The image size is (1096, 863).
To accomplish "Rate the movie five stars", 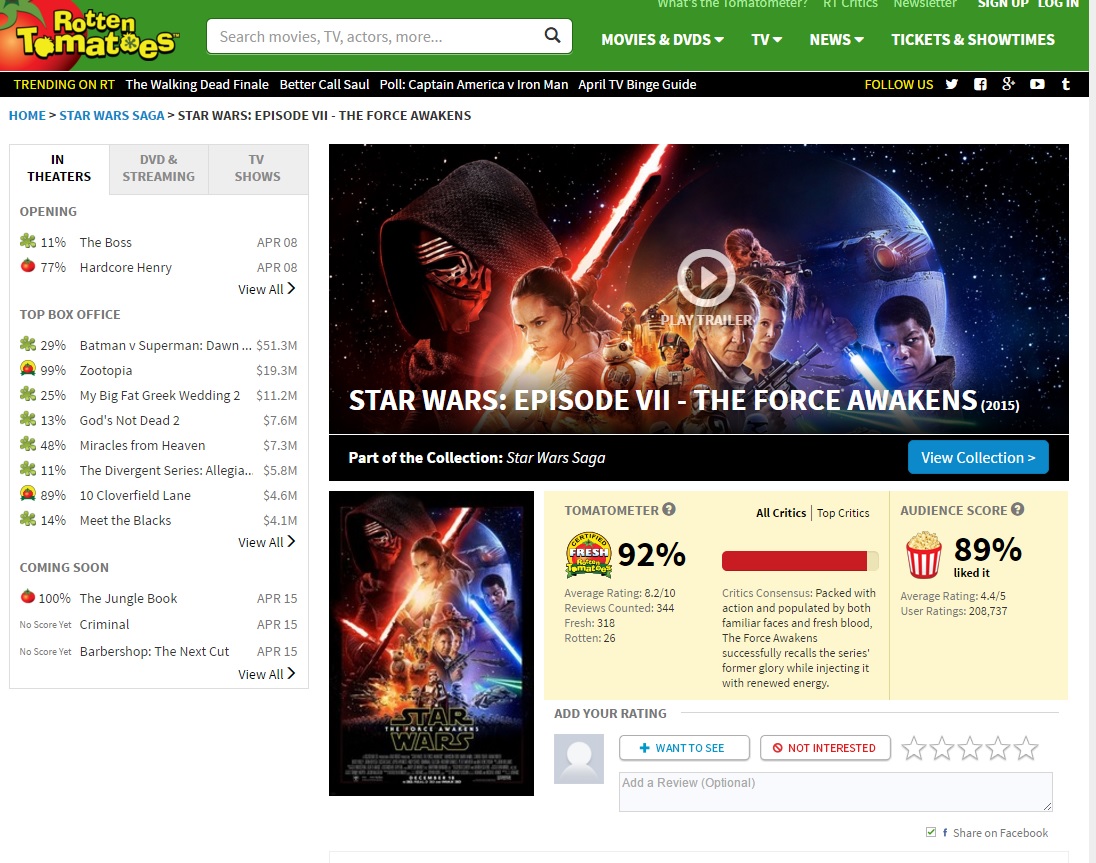I will coord(1025,748).
